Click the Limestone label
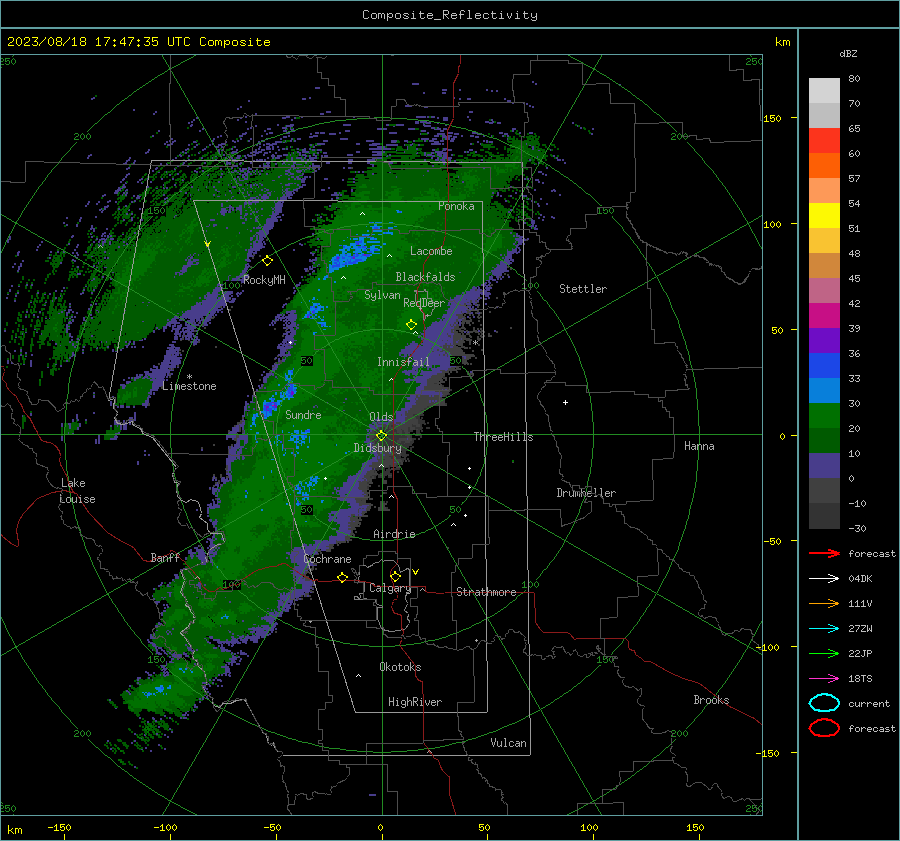This screenshot has height=841, width=900. 189,386
